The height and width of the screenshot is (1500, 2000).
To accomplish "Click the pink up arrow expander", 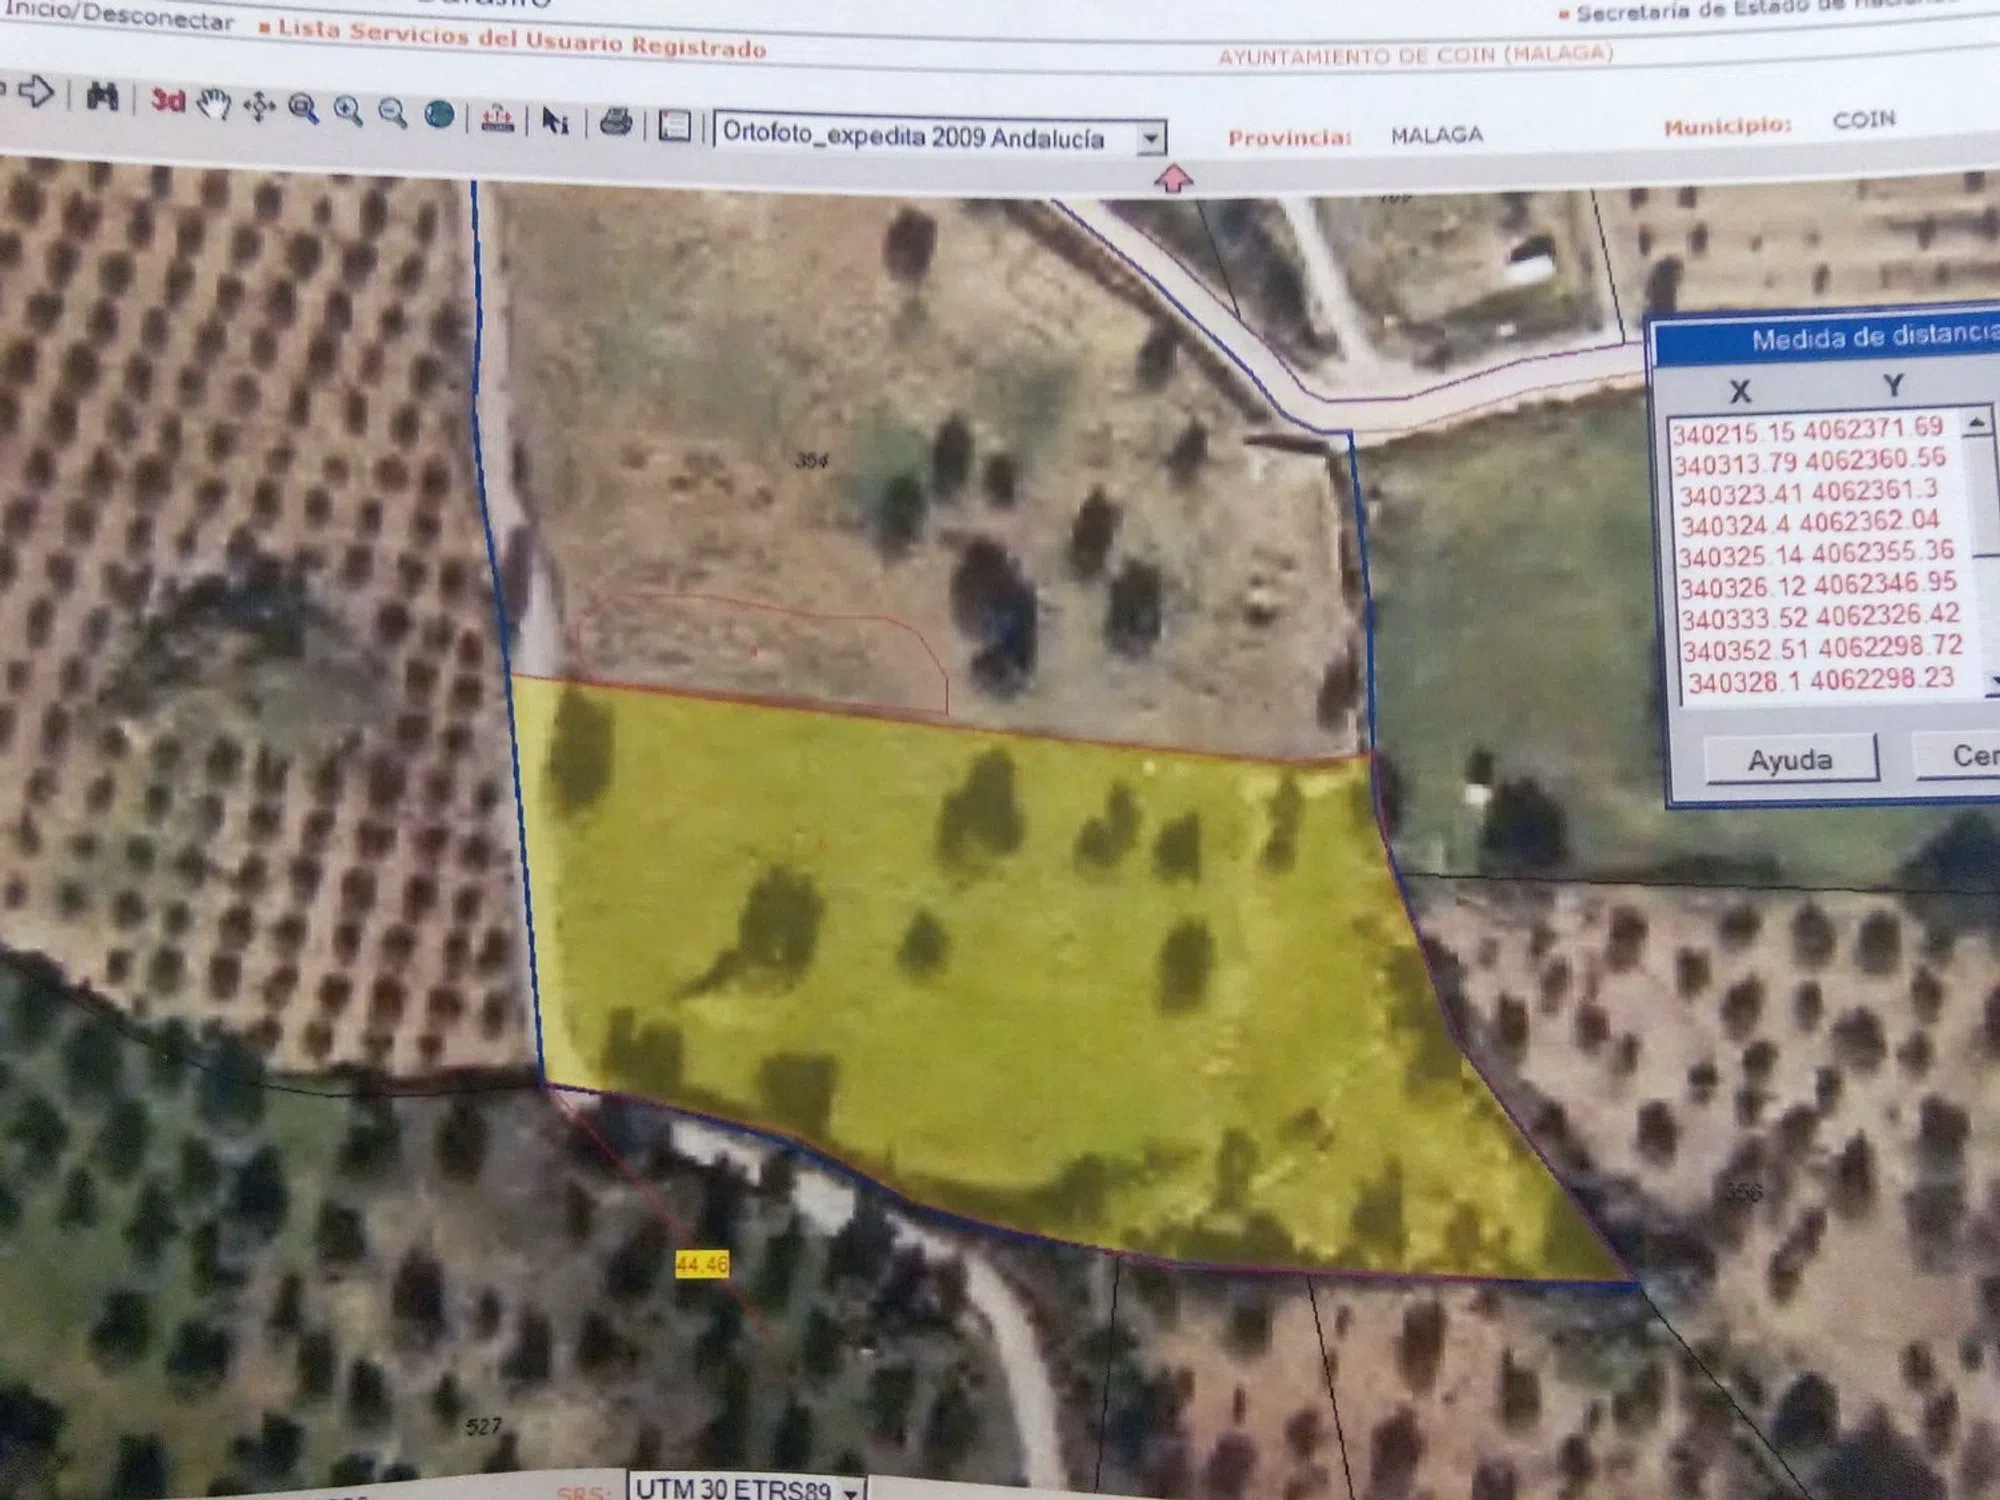I will pos(1174,180).
